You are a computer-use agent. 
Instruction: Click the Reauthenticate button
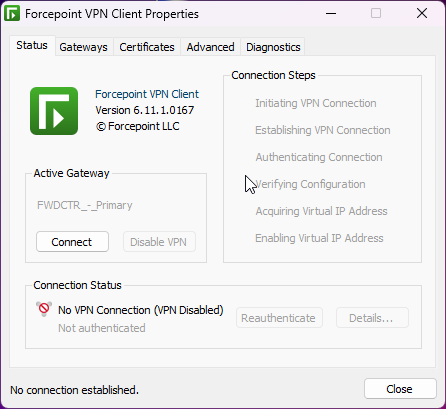[279, 318]
